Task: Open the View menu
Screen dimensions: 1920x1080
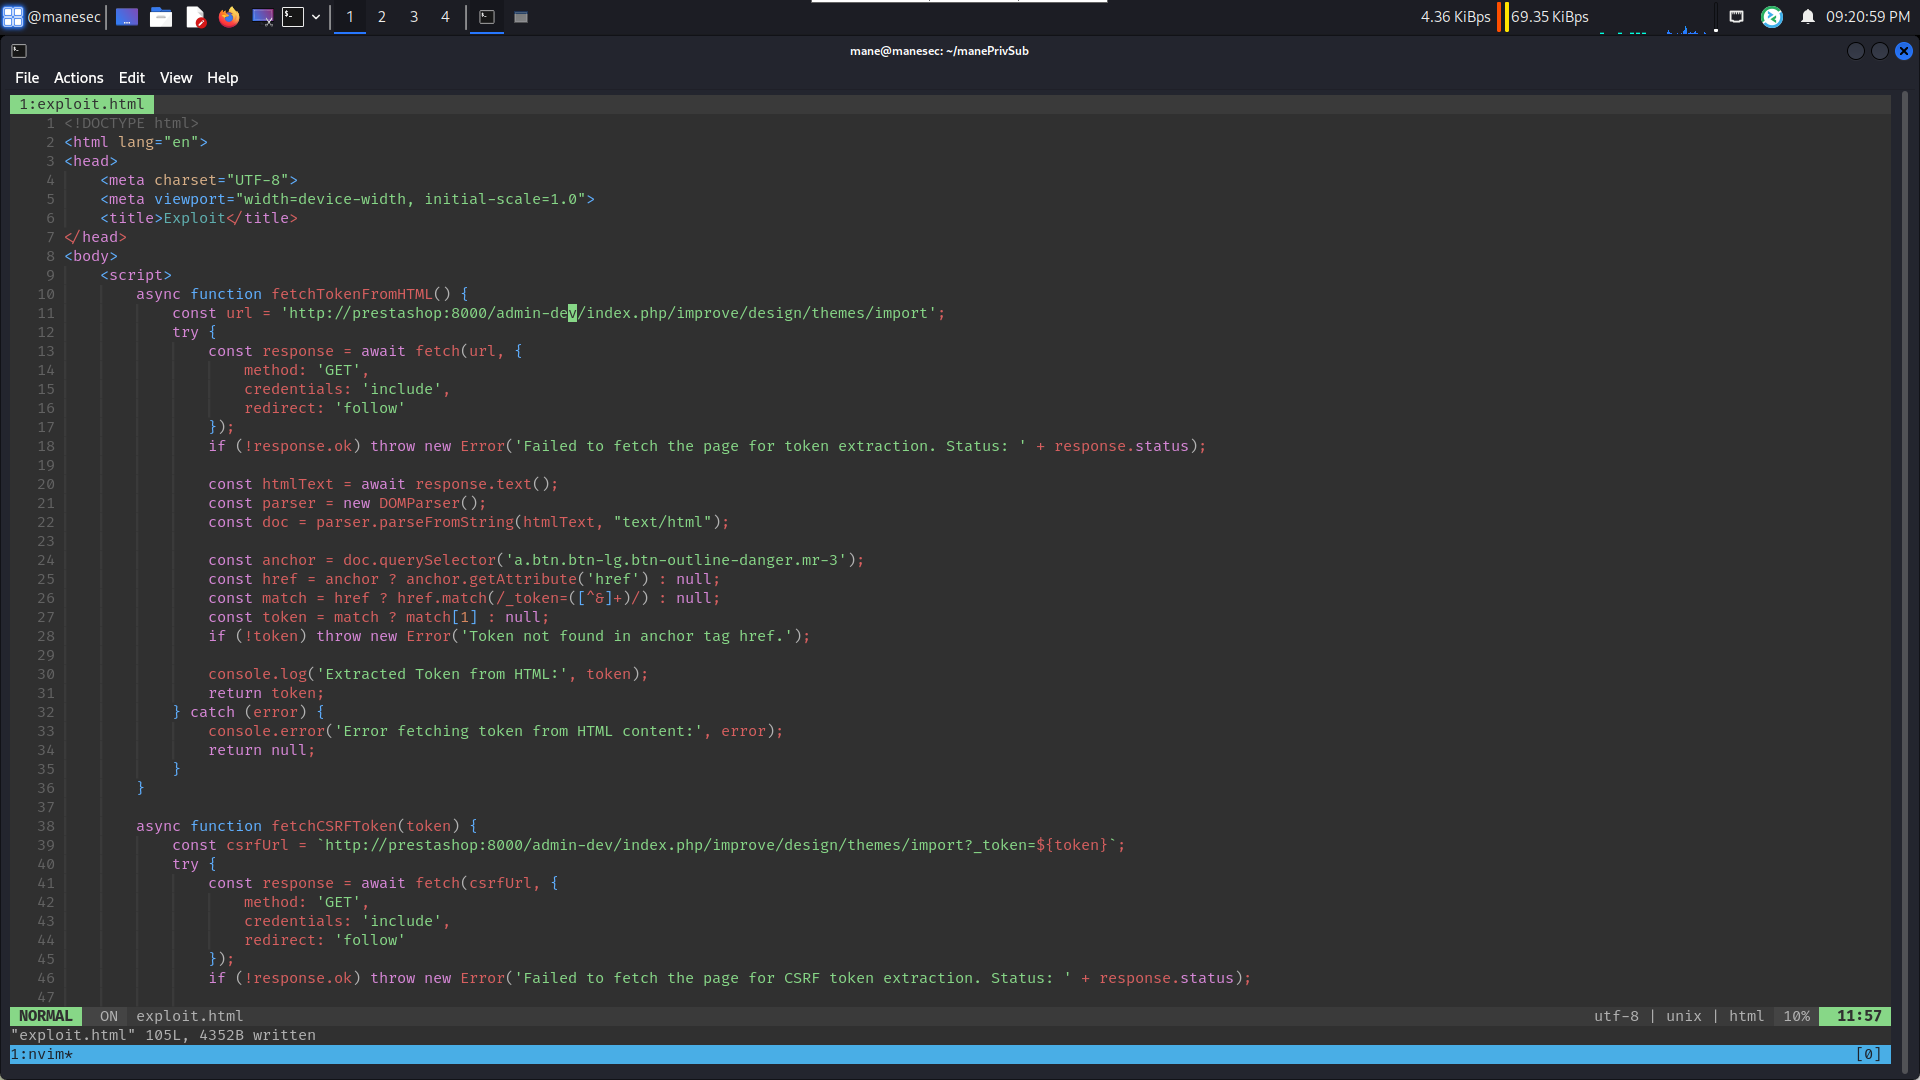Action: (176, 78)
